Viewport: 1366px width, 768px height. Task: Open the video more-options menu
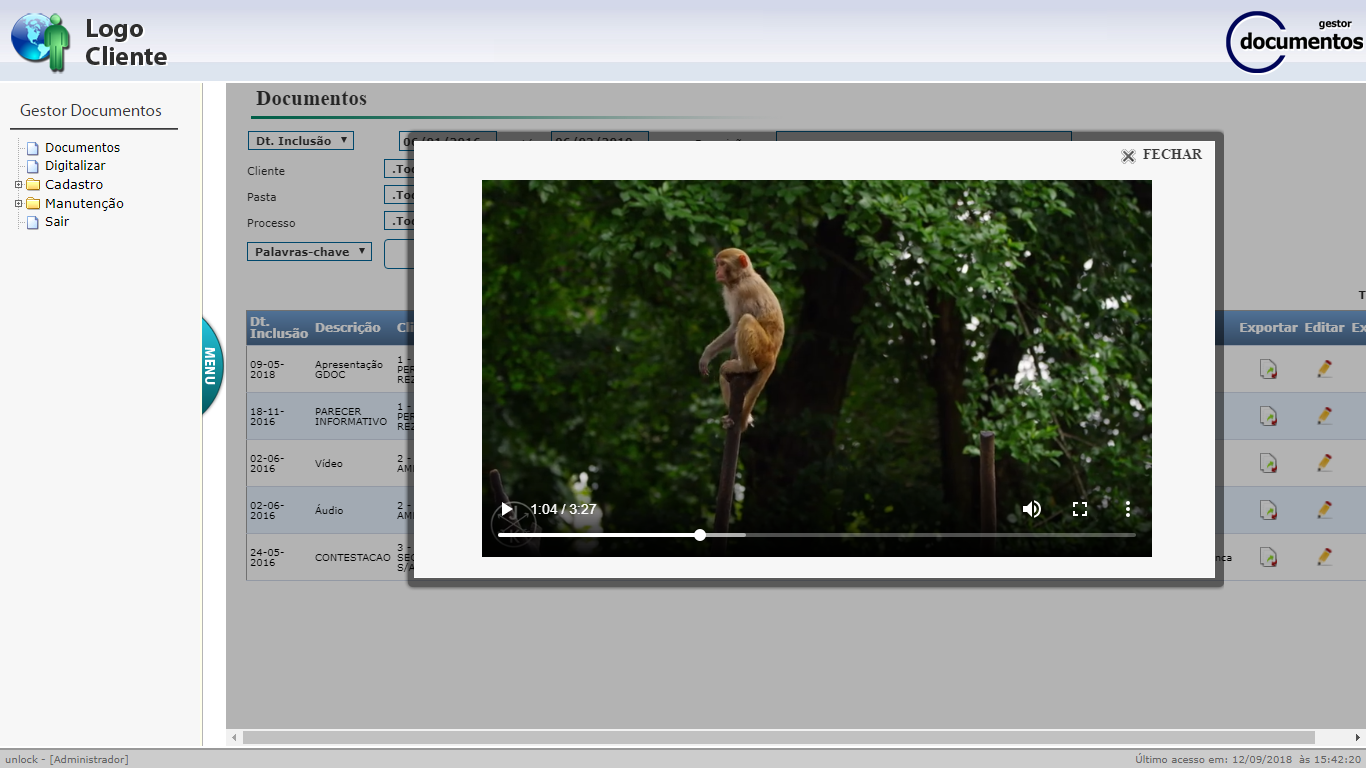click(x=1128, y=509)
